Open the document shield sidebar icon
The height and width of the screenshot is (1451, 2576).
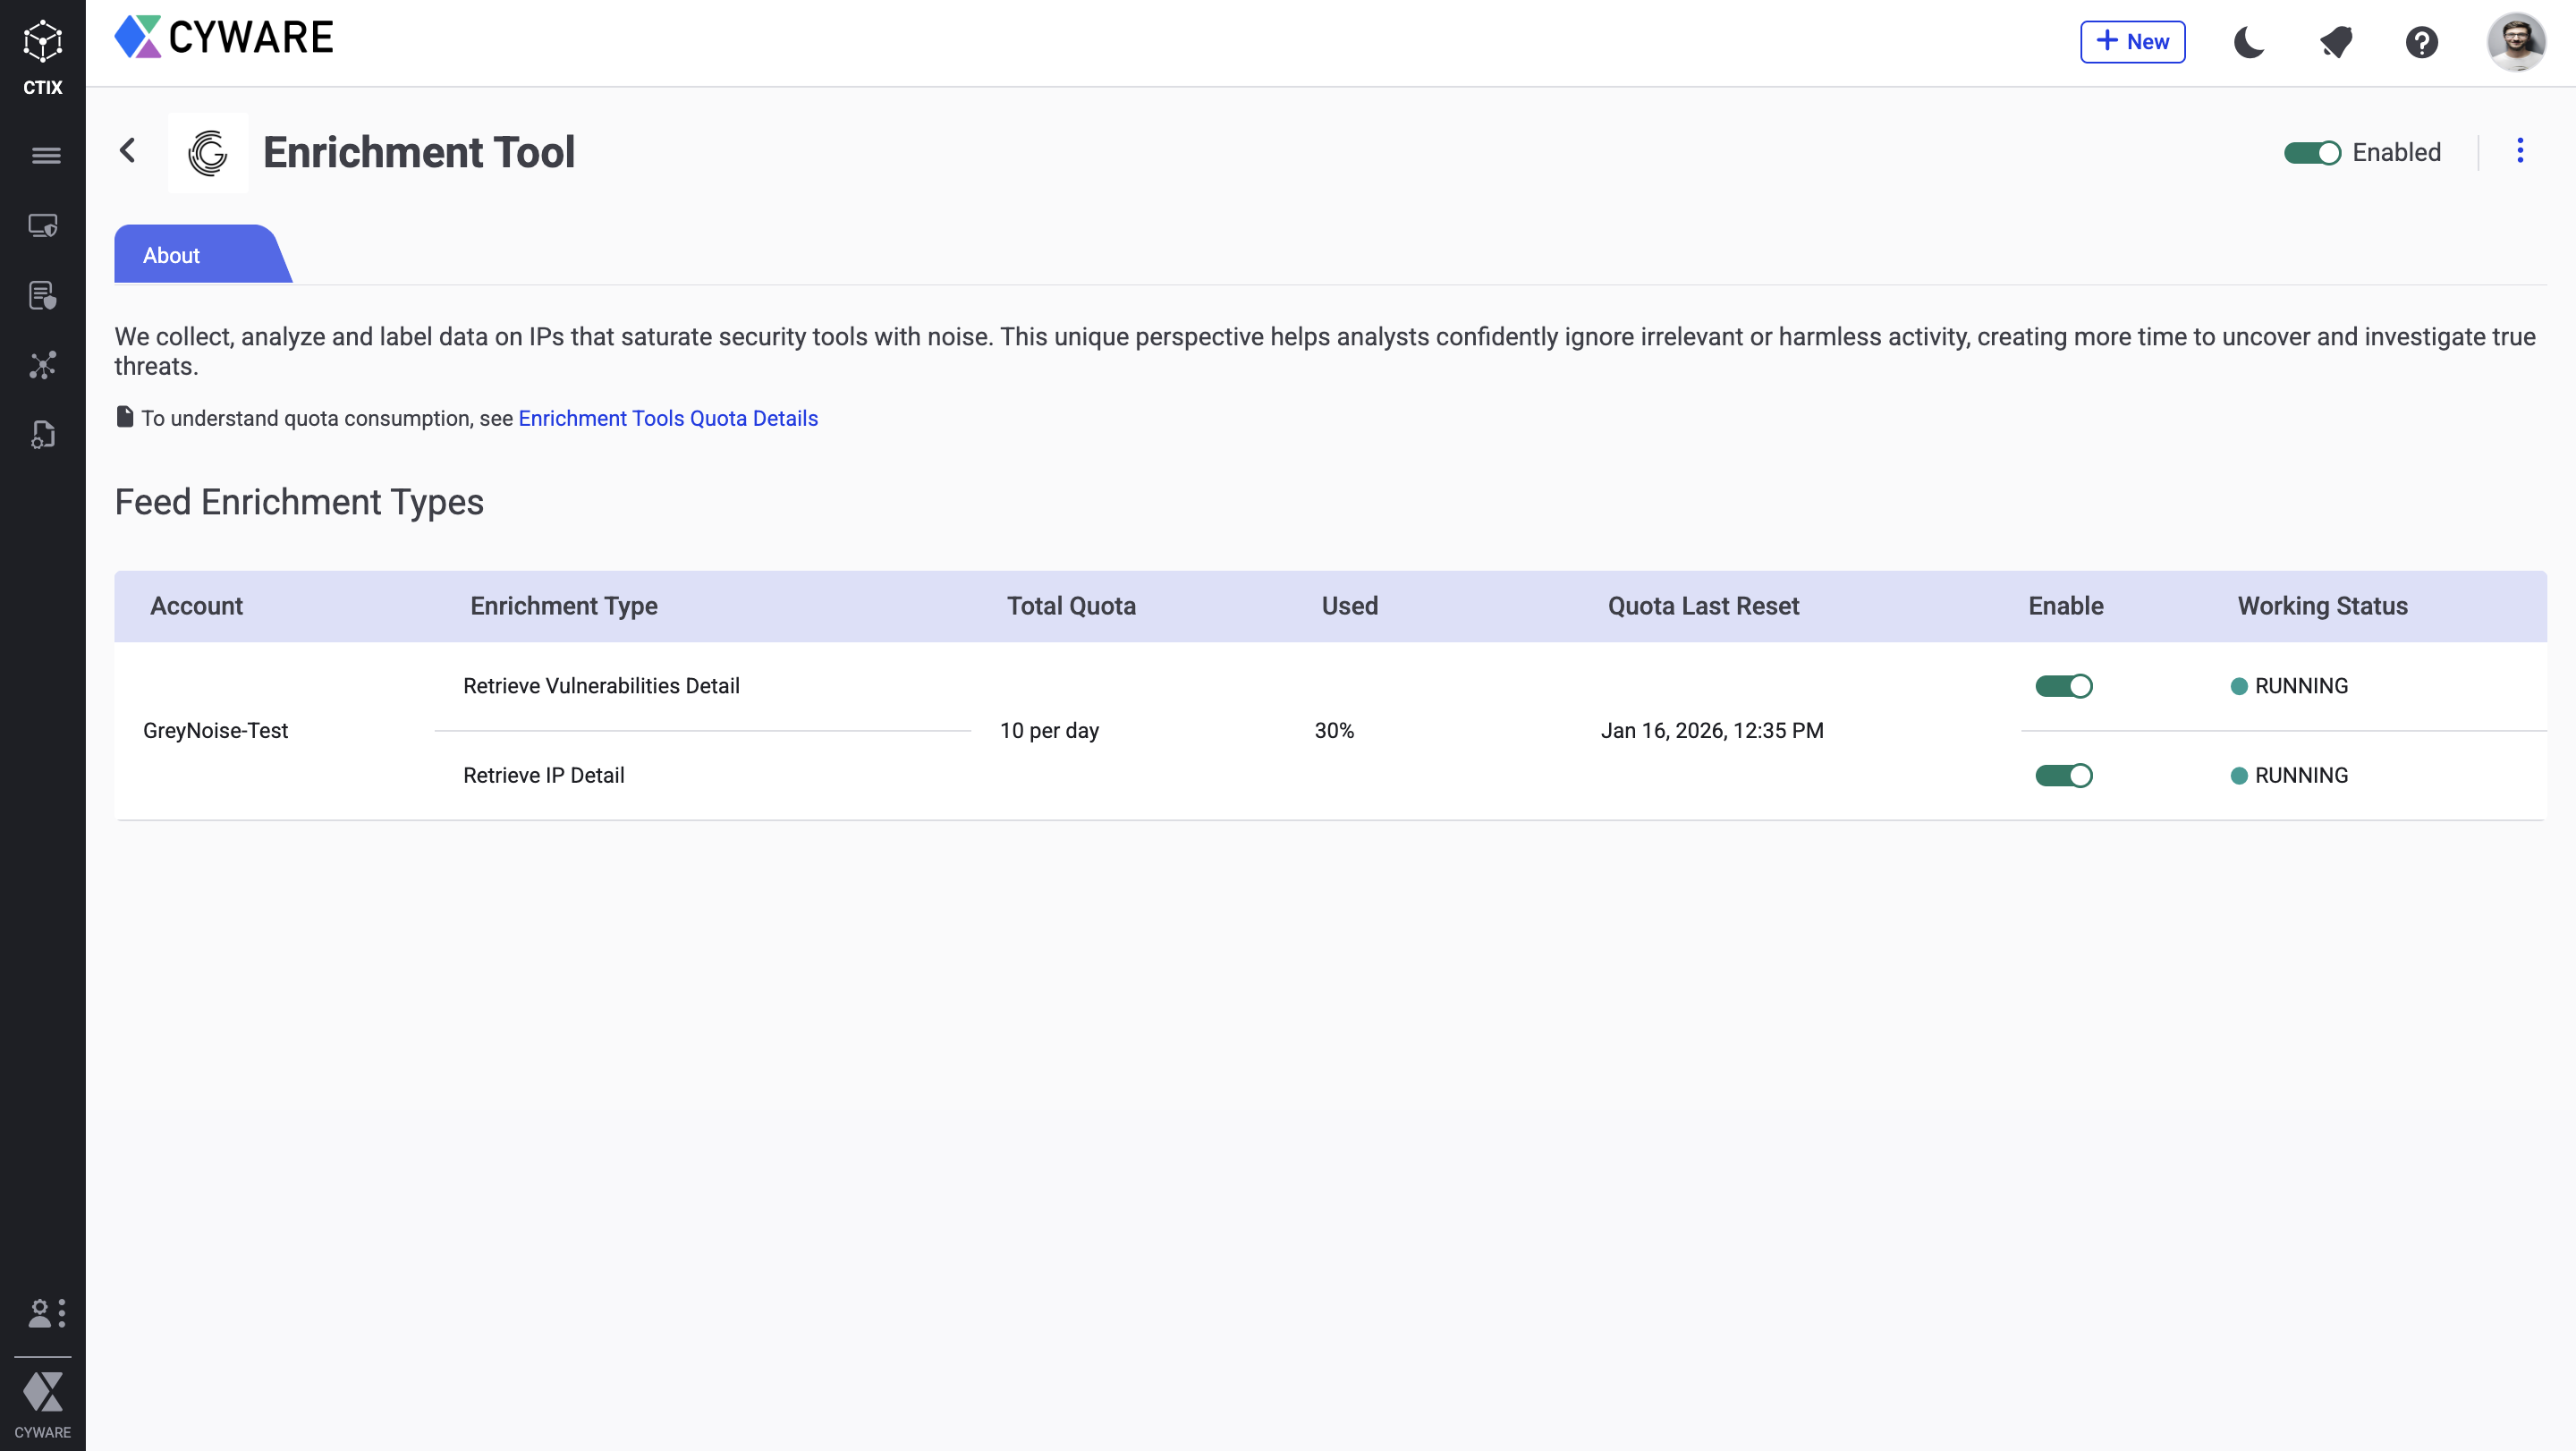pos(43,295)
